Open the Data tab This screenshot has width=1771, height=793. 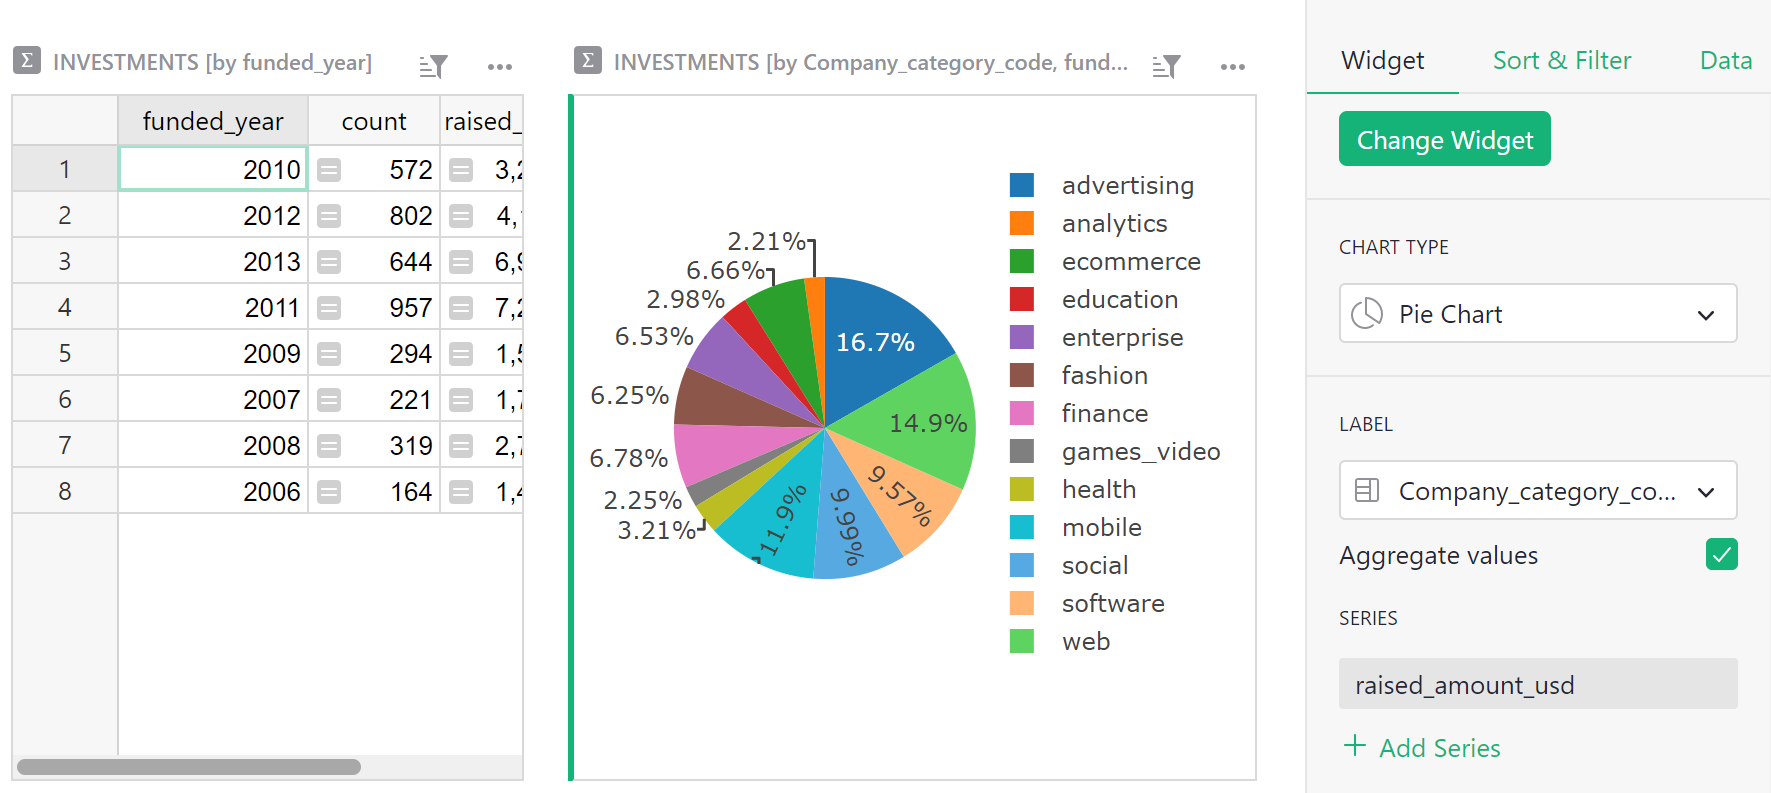click(1725, 61)
